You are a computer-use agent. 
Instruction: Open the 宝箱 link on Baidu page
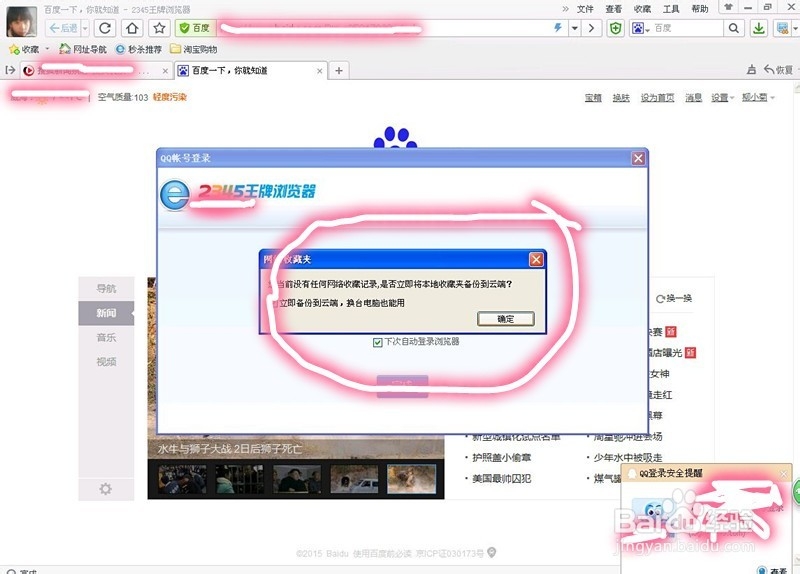tap(593, 97)
